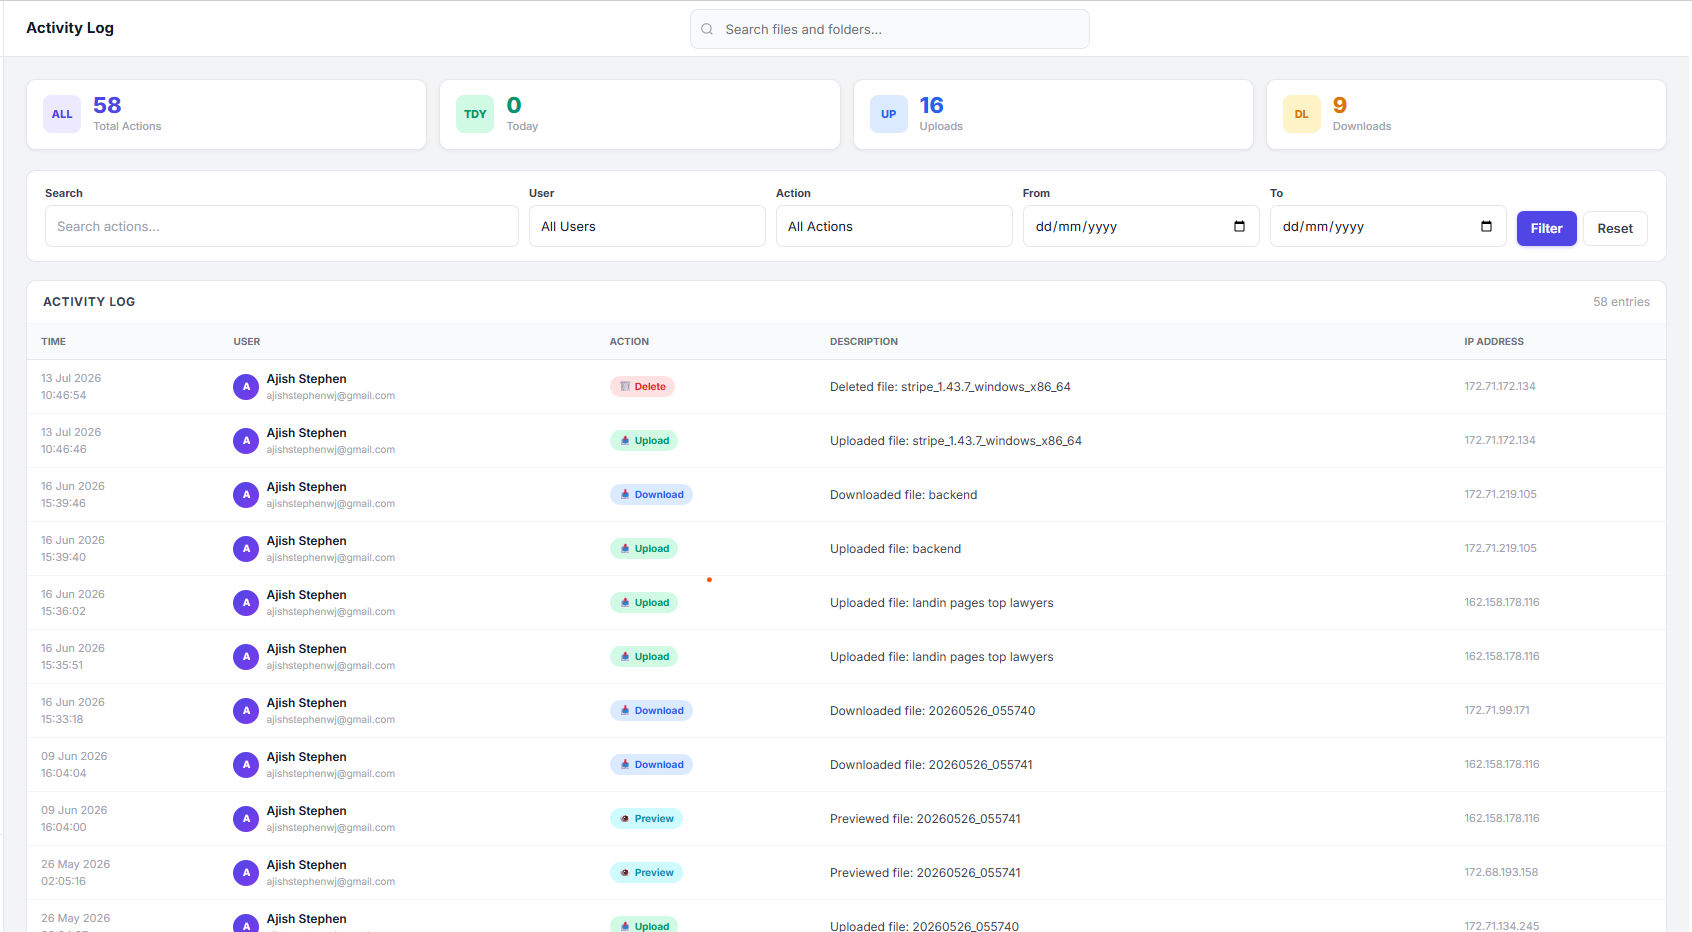1692x932 pixels.
Task: Click Download badge for 20260526_055740
Action: click(651, 710)
